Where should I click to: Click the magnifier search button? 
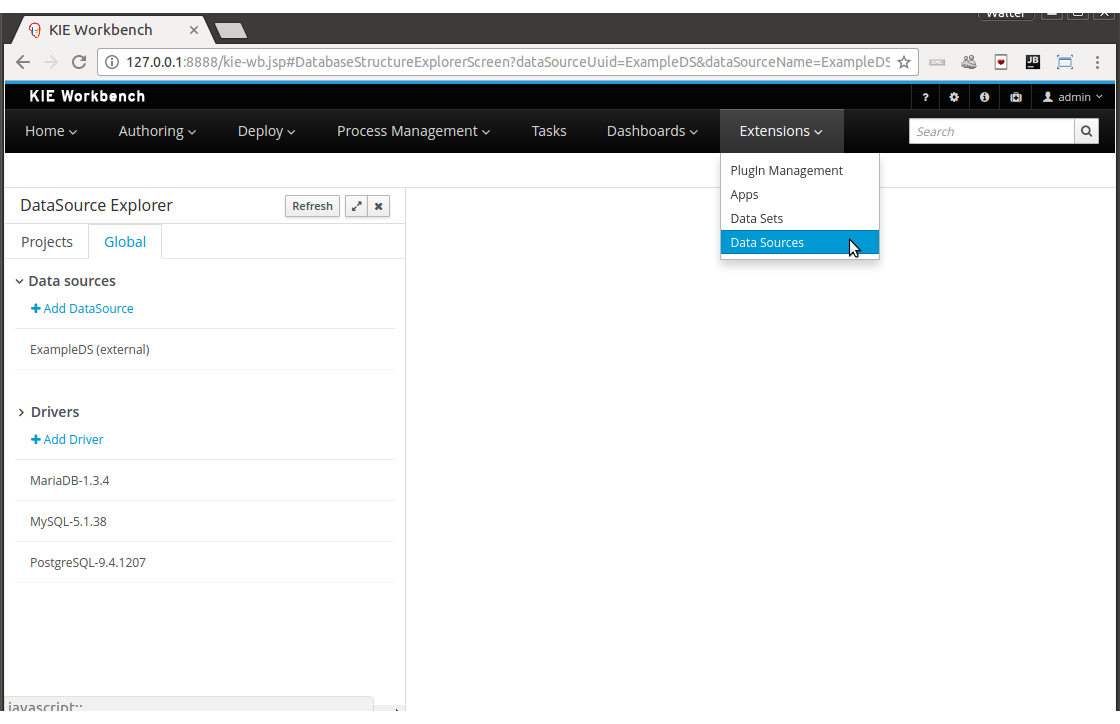pyautogui.click(x=1086, y=131)
